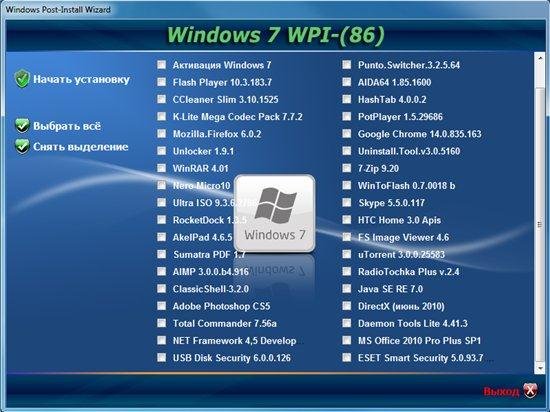550x412 pixels.
Task: Enable Sumatra PDF checkbox
Action: point(161,254)
